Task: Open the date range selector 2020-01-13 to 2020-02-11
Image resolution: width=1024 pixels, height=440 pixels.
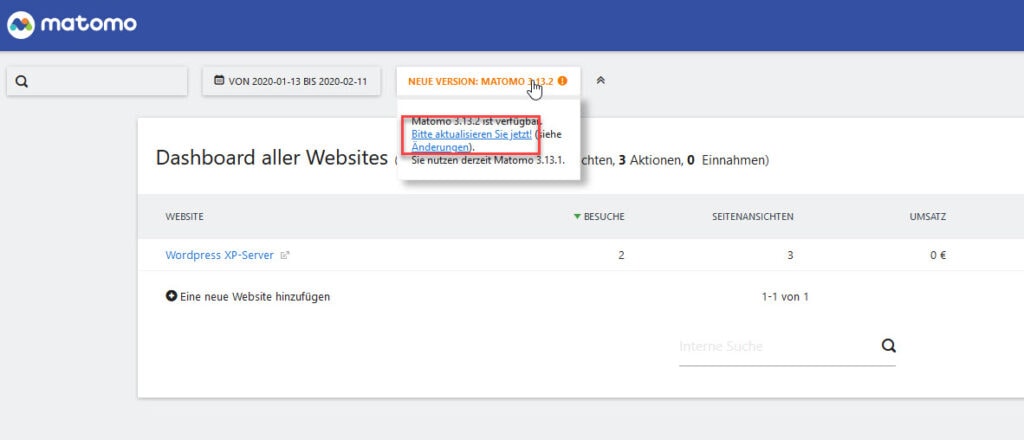Action: pos(291,82)
